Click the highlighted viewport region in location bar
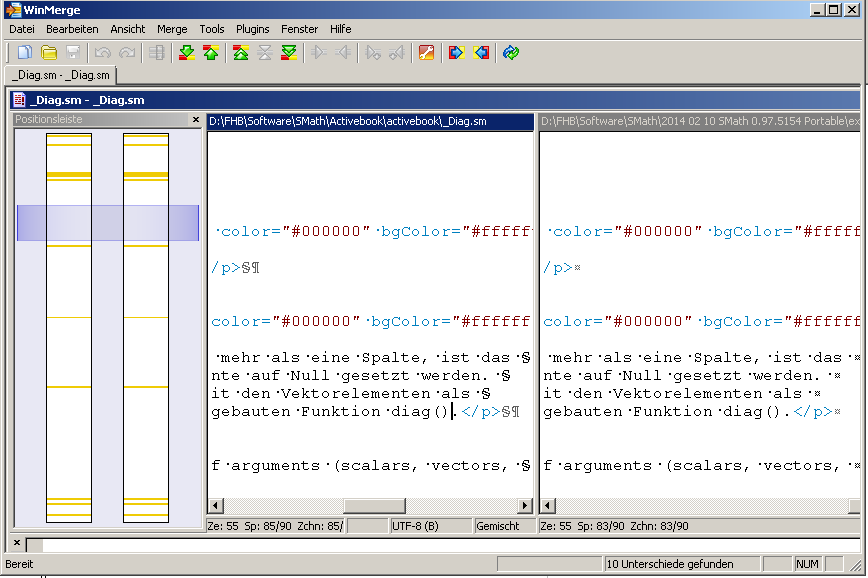This screenshot has height=578, width=868. pos(108,223)
